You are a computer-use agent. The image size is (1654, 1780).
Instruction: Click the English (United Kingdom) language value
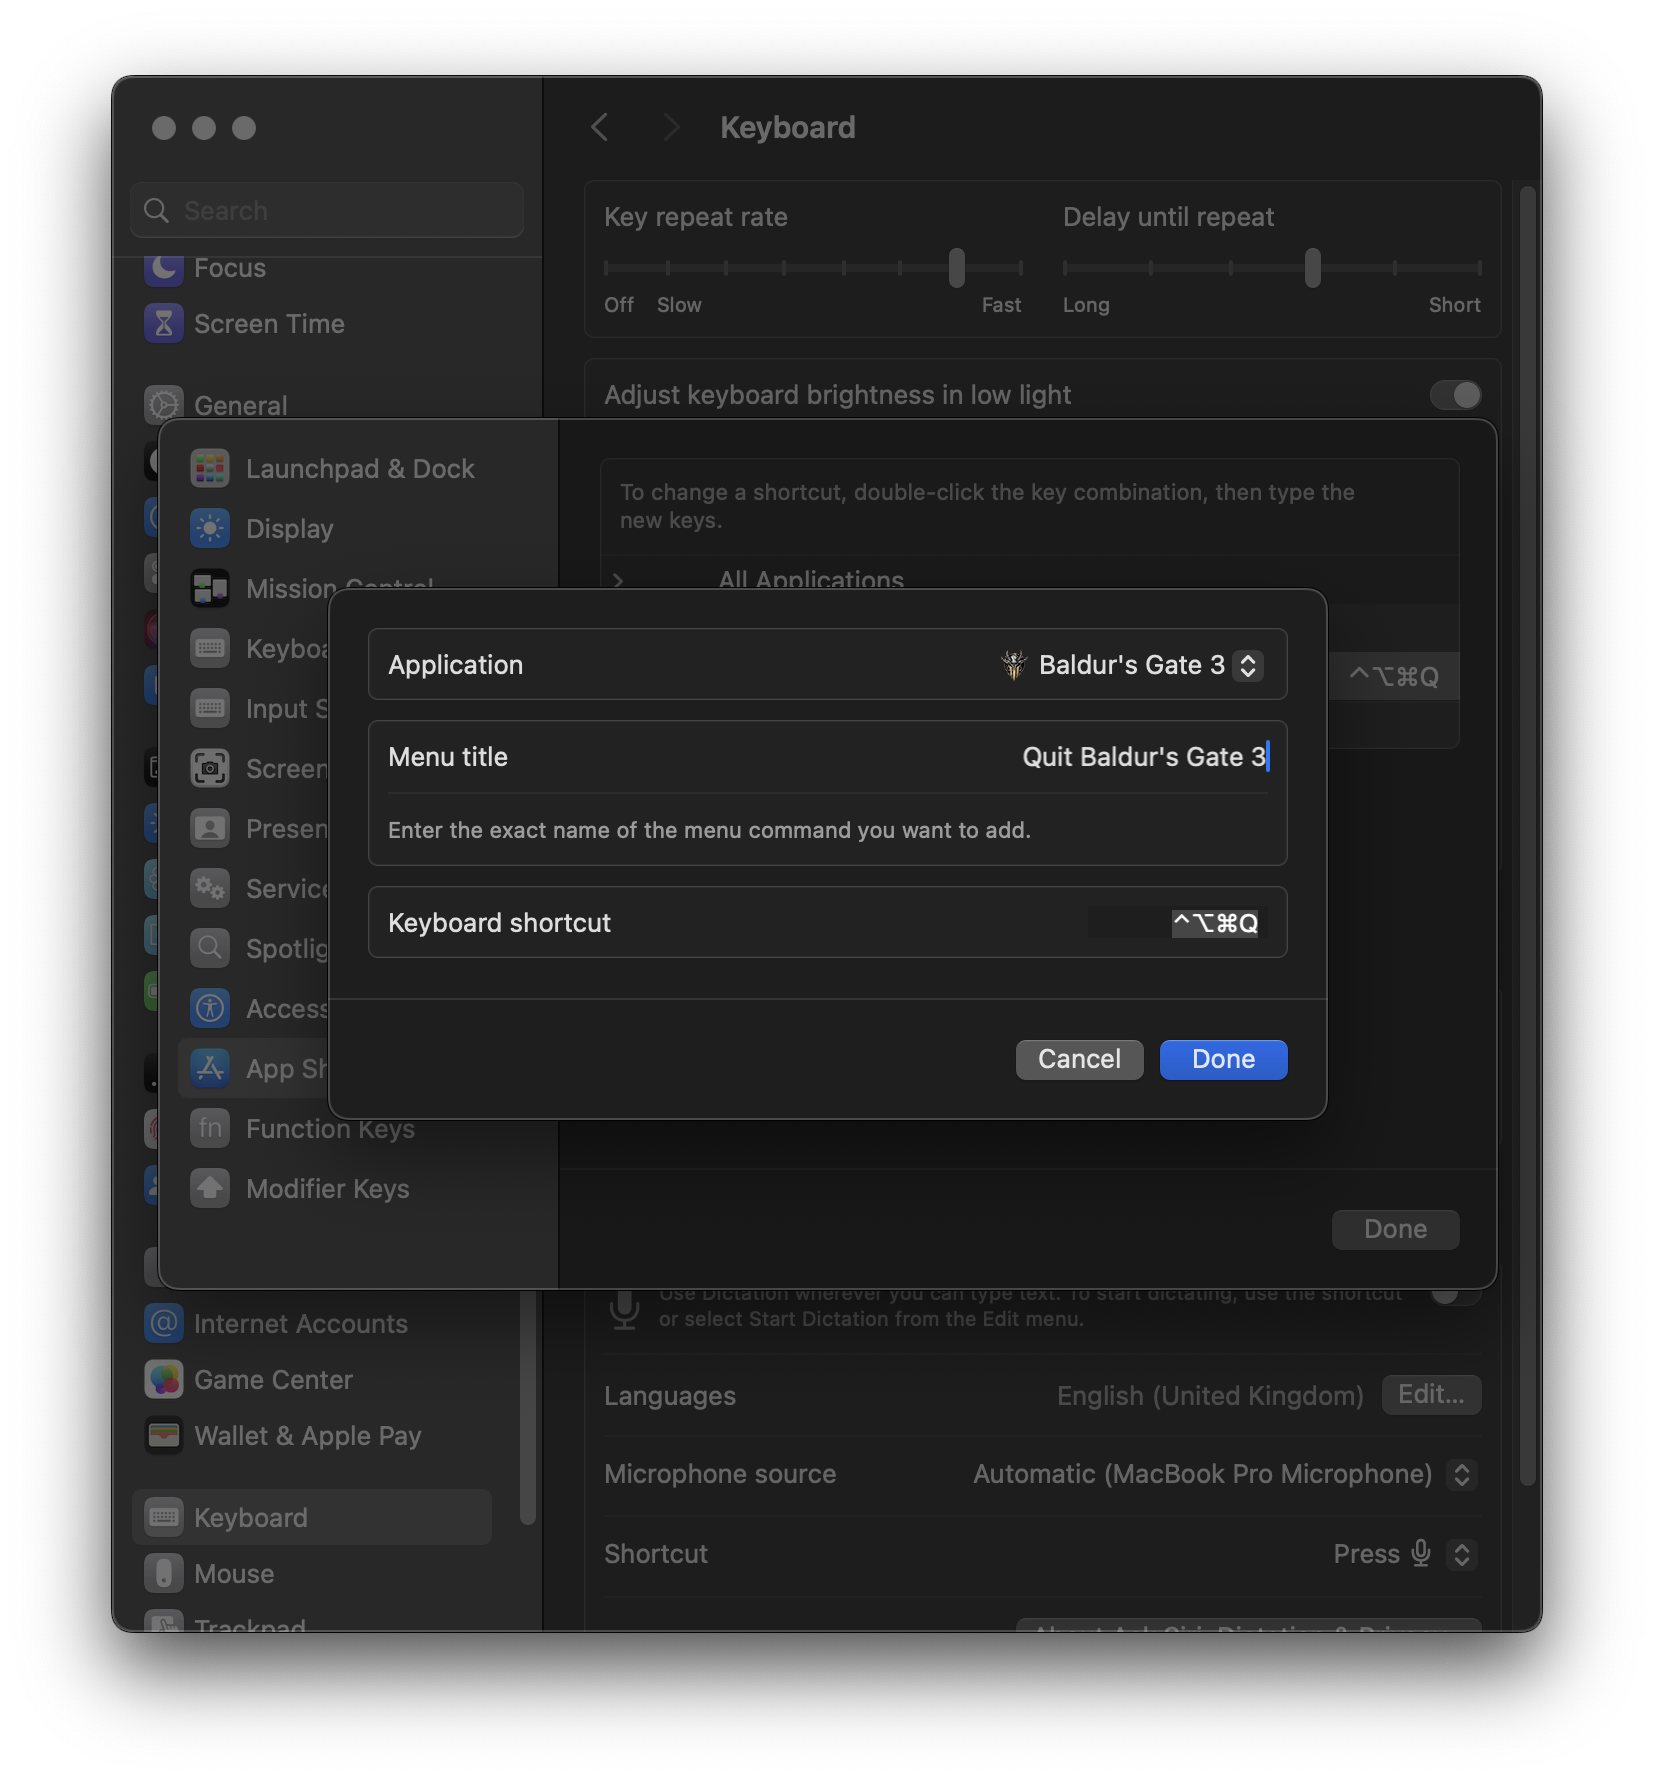1210,1396
